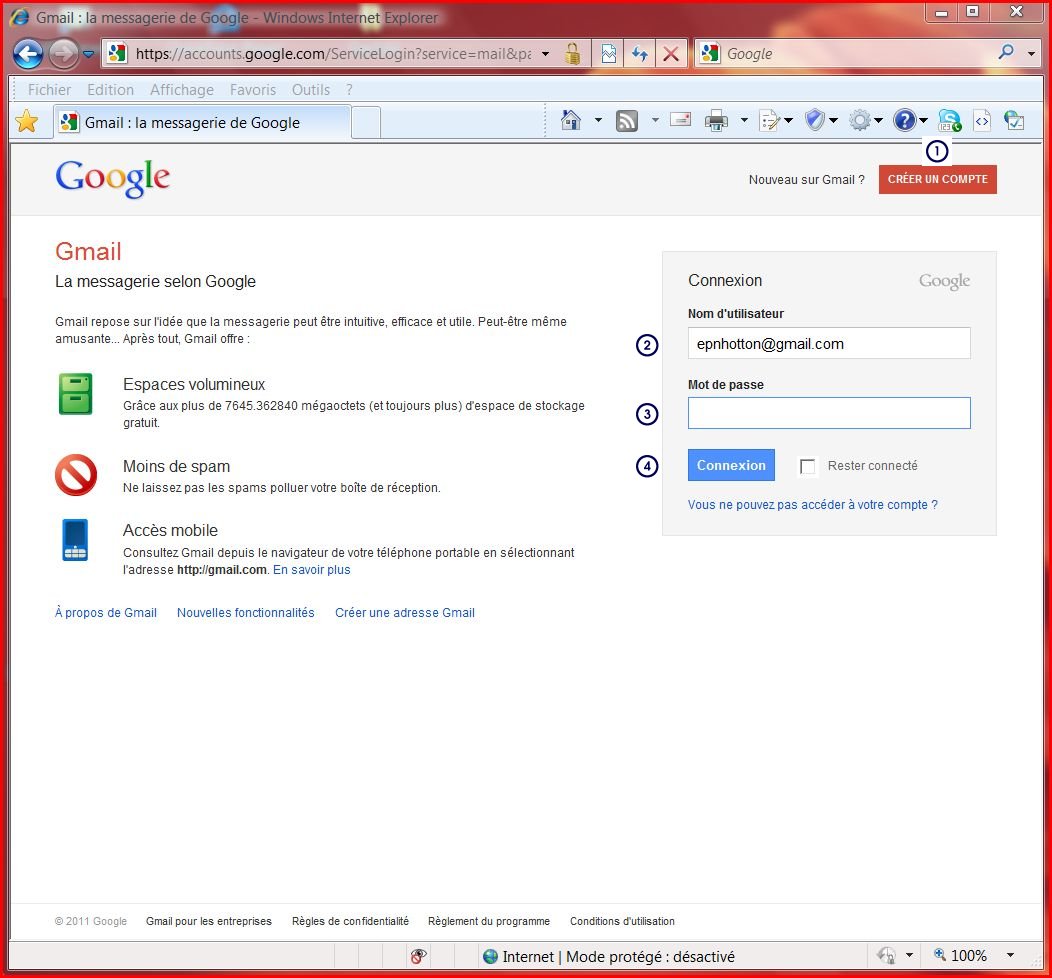Expand the zoom level dropdown arrow
The height and width of the screenshot is (978, 1052).
point(1010,955)
